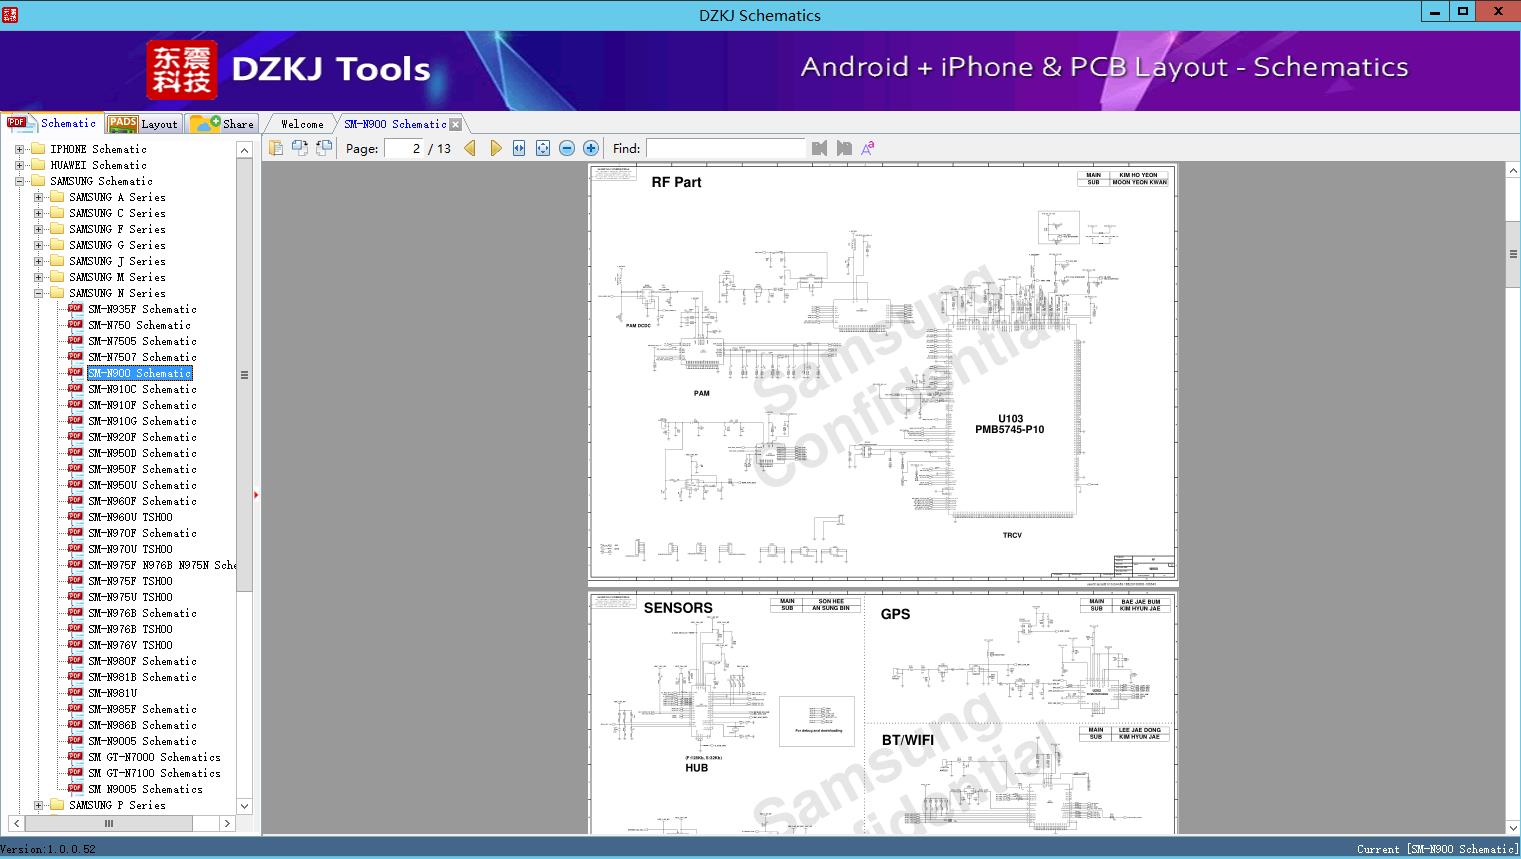This screenshot has height=859, width=1521.
Task: Close the SM-N900 Schematic tab
Action: tap(456, 124)
